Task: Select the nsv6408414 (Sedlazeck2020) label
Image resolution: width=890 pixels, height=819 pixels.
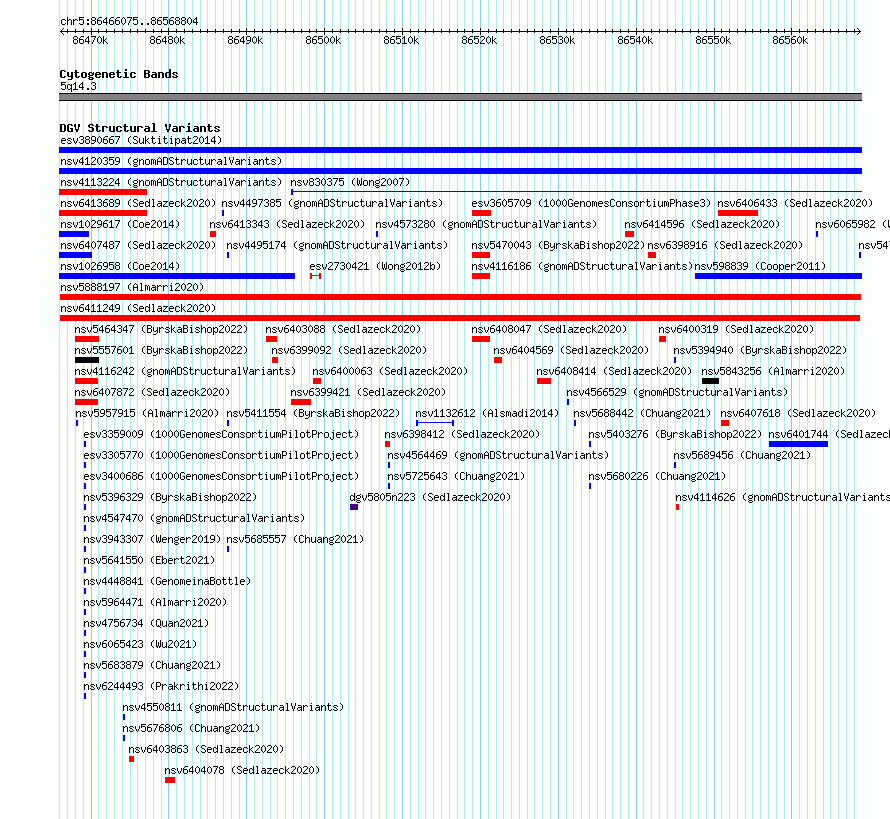Action: [x=614, y=371]
